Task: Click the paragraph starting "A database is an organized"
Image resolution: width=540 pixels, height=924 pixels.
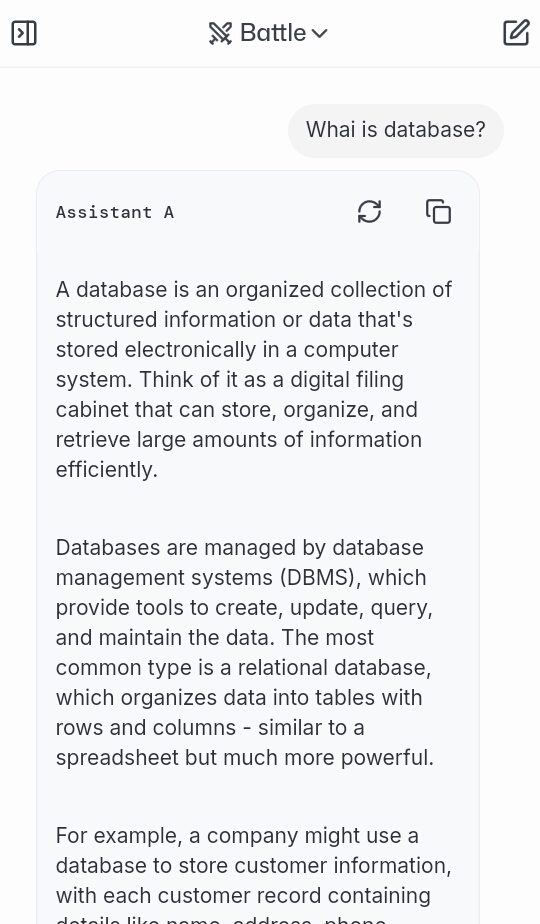Action: (254, 380)
